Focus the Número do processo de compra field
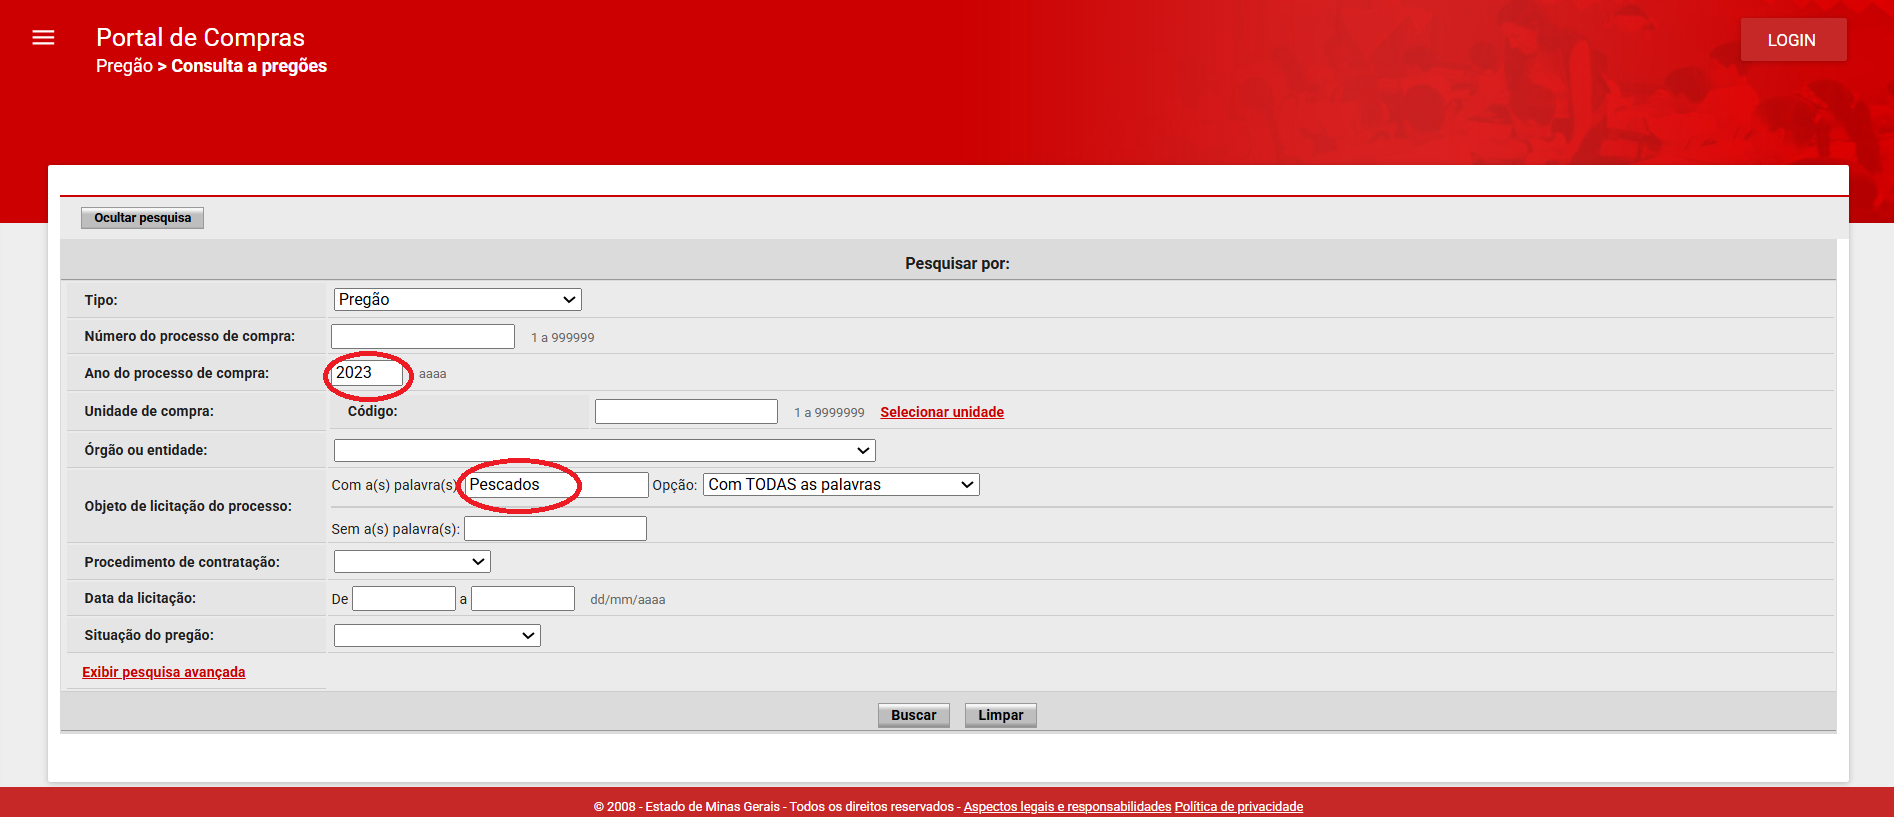 tap(422, 337)
